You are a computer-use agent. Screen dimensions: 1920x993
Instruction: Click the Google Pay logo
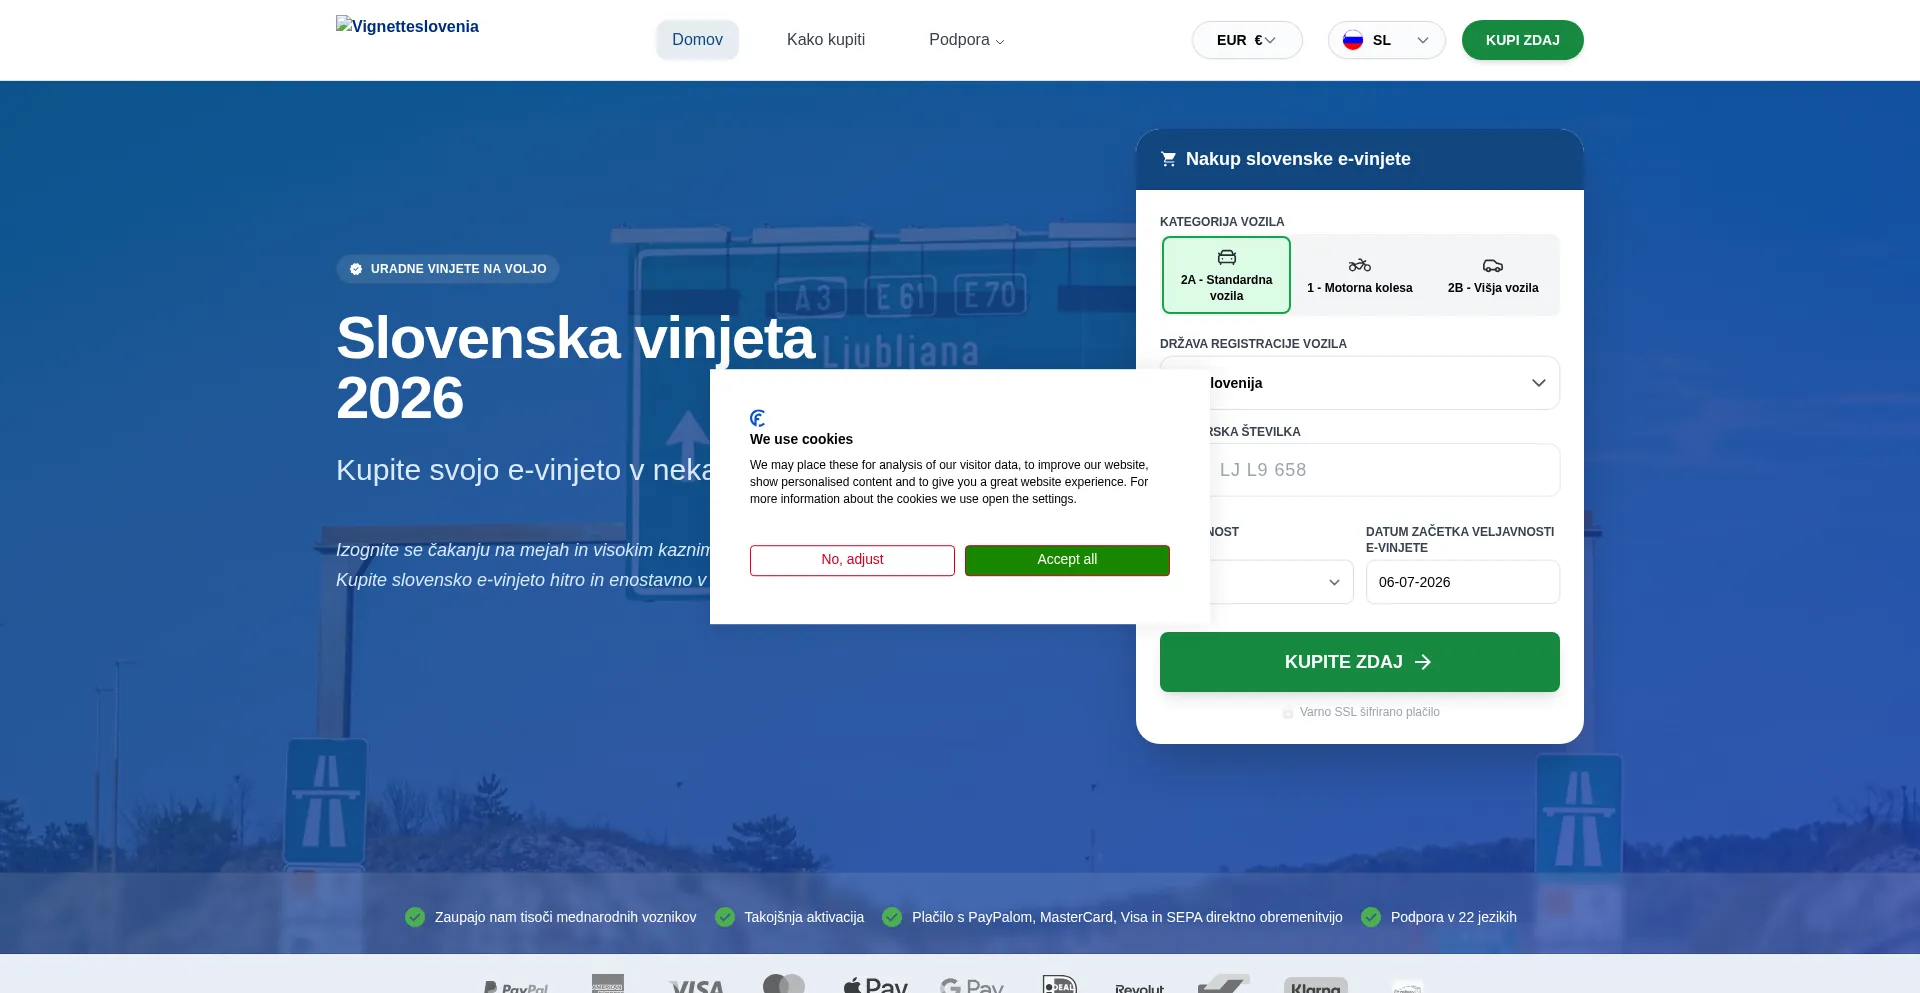(972, 986)
